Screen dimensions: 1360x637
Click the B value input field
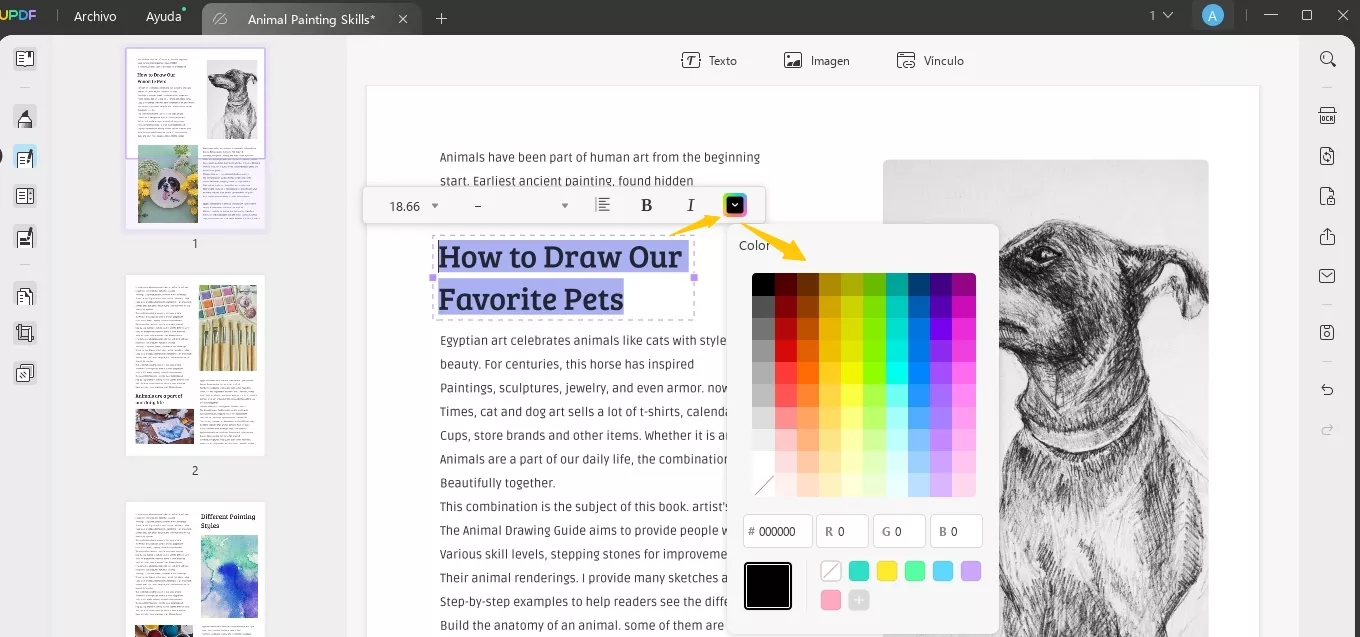956,532
